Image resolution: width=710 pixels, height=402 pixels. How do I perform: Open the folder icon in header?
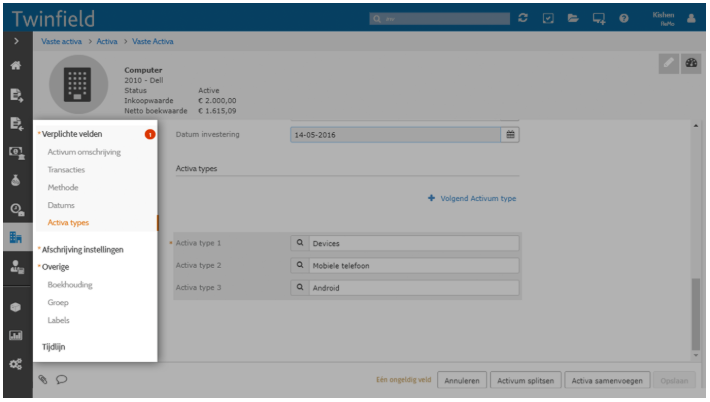tap(574, 18)
